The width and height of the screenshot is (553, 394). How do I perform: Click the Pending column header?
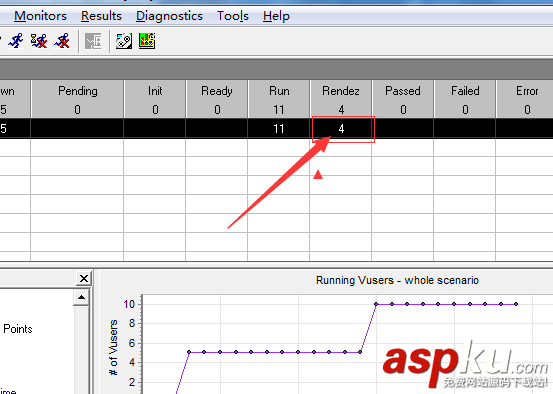(77, 99)
